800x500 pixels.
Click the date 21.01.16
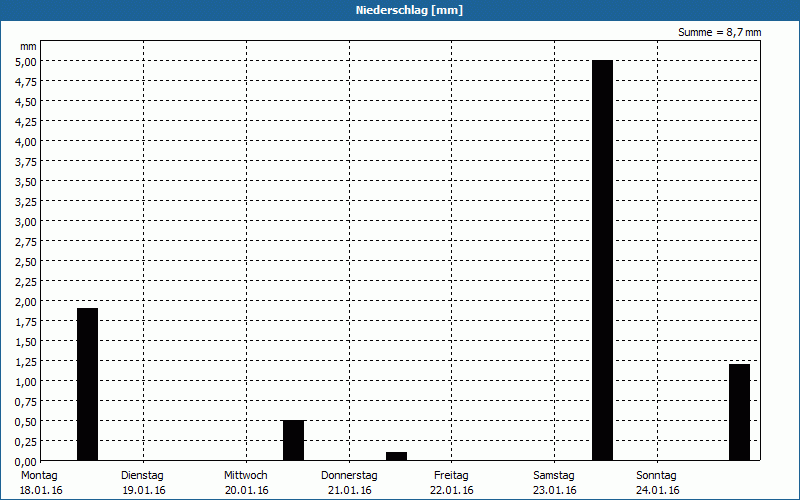pos(349,490)
